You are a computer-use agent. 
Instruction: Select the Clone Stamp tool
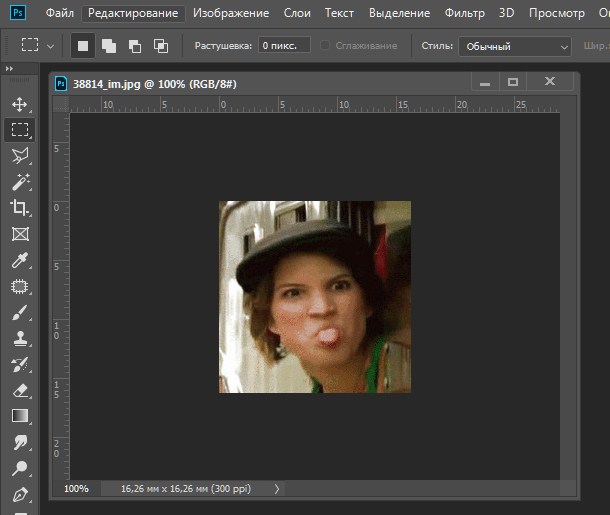point(19,338)
